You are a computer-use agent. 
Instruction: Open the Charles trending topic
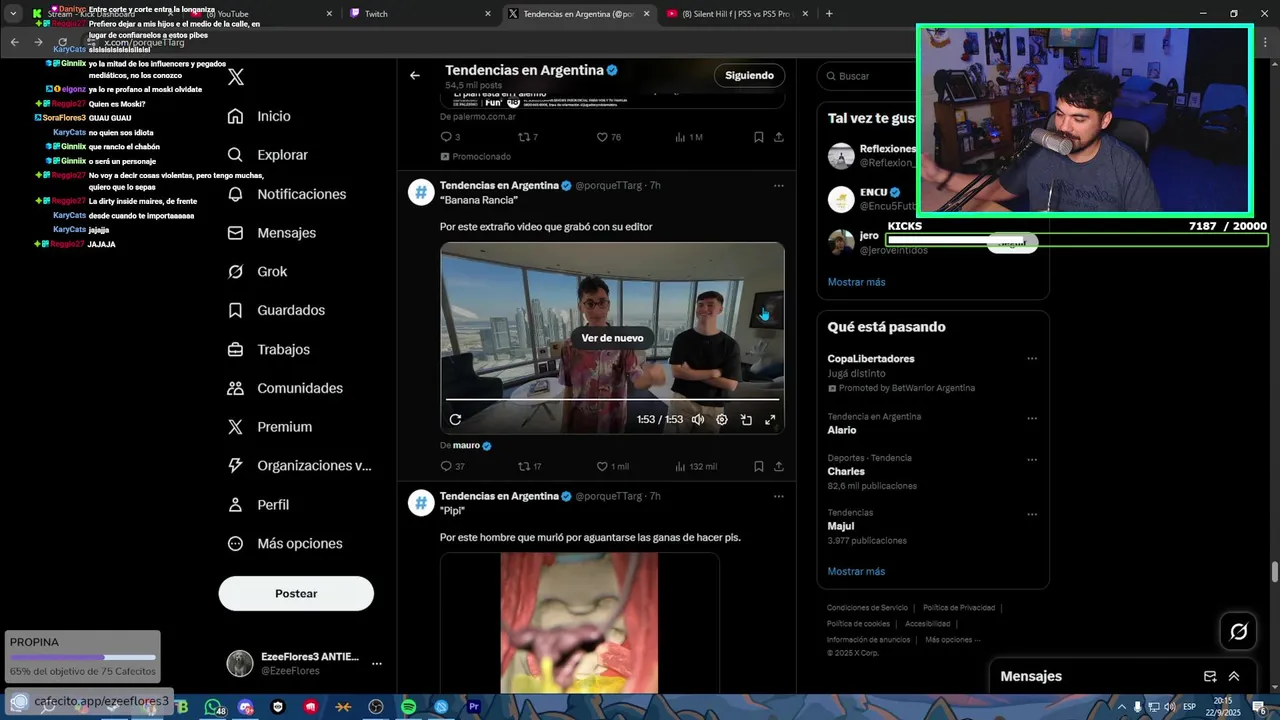[x=846, y=472]
